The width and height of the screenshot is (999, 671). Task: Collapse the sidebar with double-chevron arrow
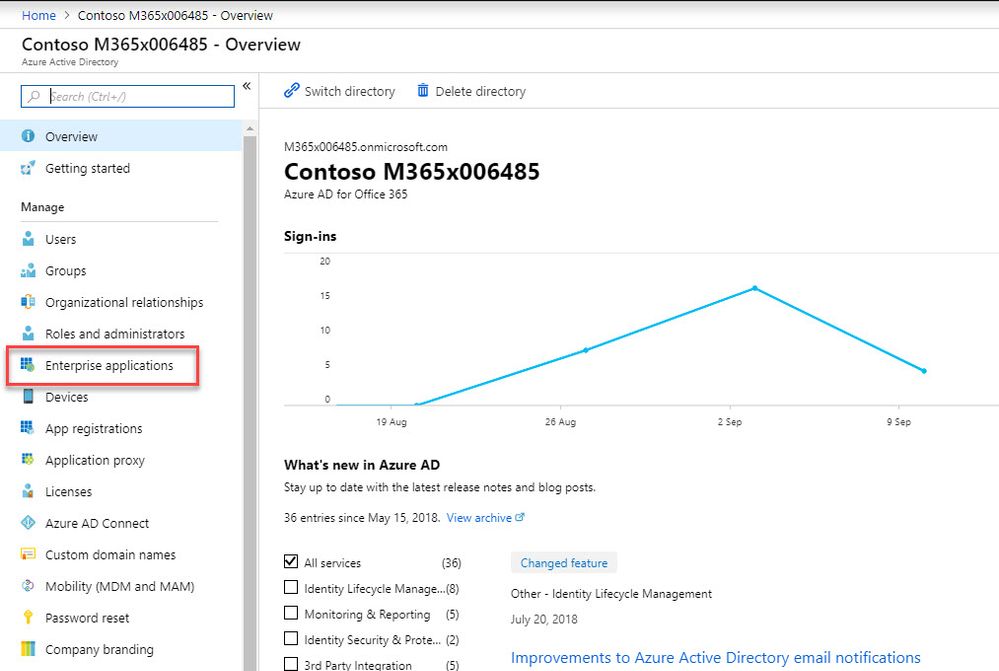pyautogui.click(x=247, y=86)
